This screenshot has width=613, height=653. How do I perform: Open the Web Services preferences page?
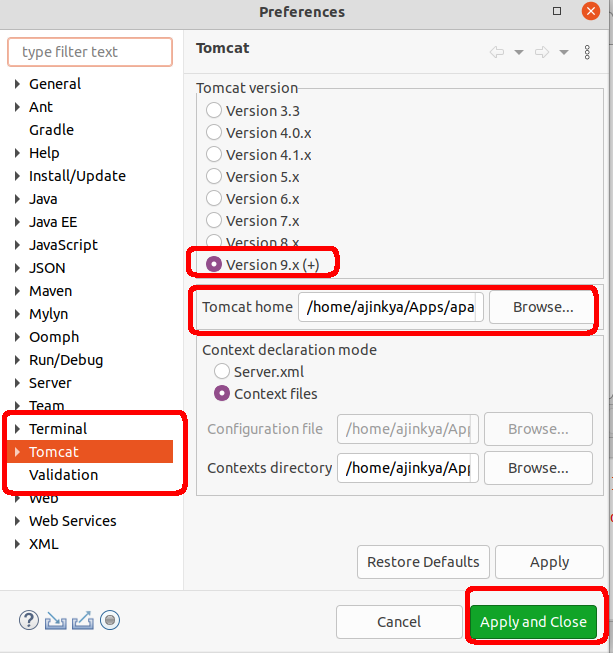pyautogui.click(x=72, y=521)
